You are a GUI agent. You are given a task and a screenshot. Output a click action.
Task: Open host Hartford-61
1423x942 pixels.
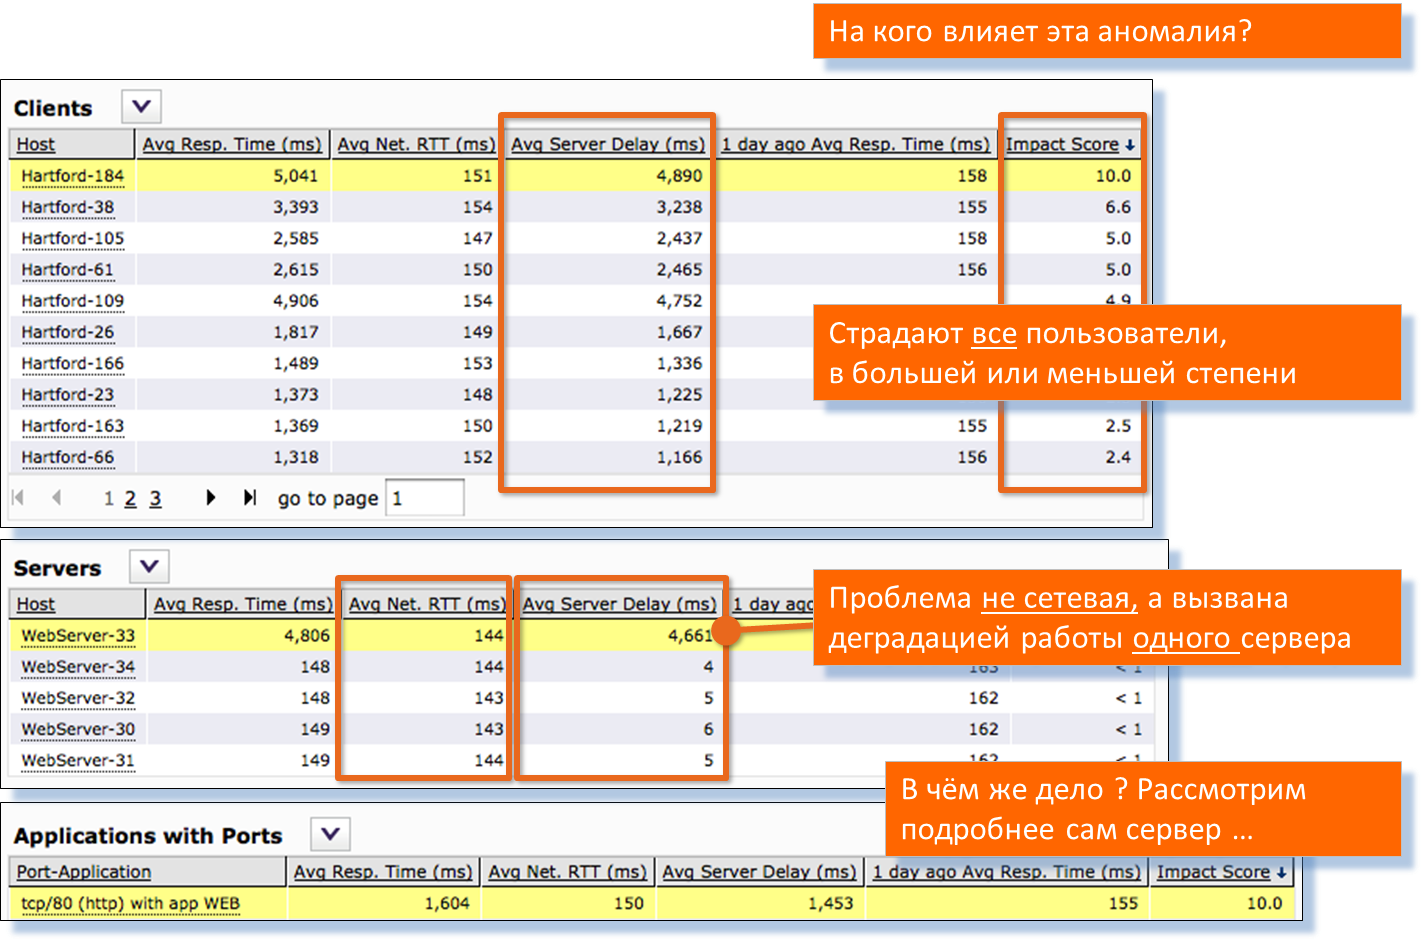68,270
